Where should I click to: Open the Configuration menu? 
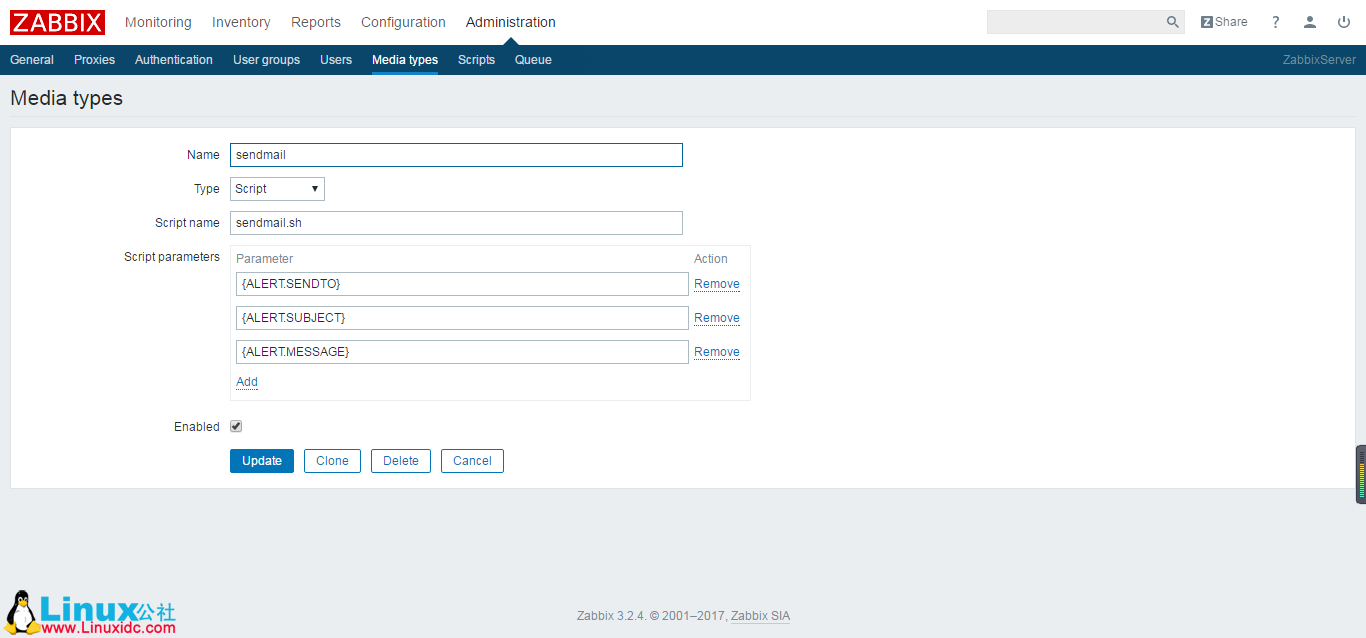402,21
